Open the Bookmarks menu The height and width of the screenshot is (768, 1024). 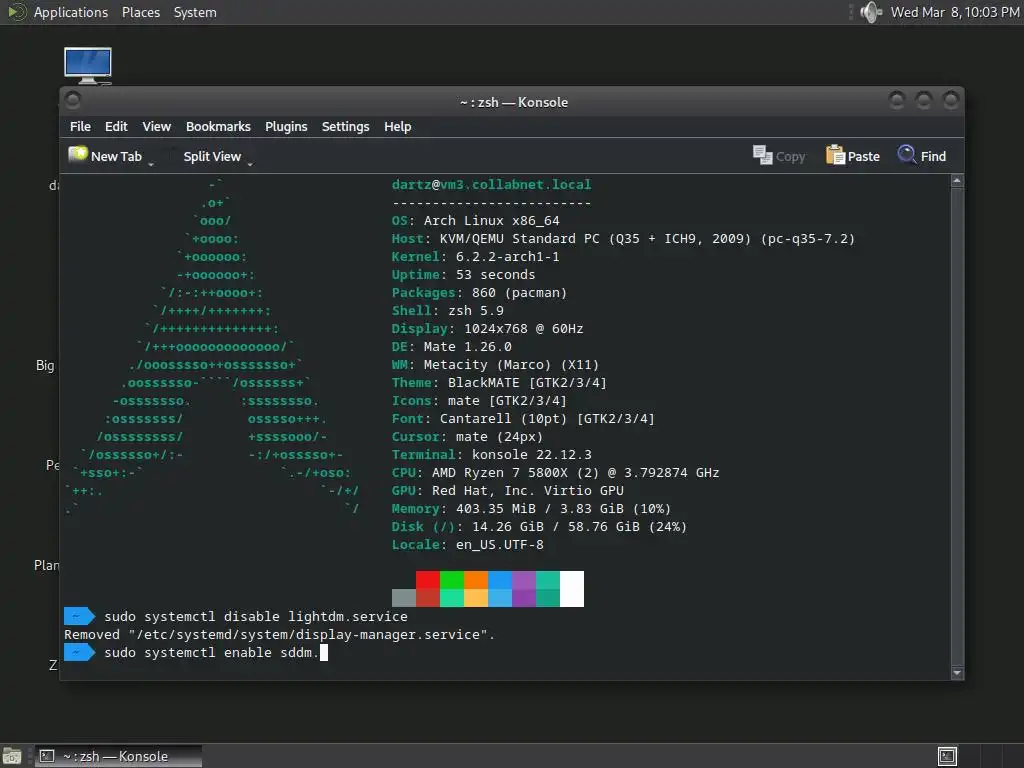218,127
